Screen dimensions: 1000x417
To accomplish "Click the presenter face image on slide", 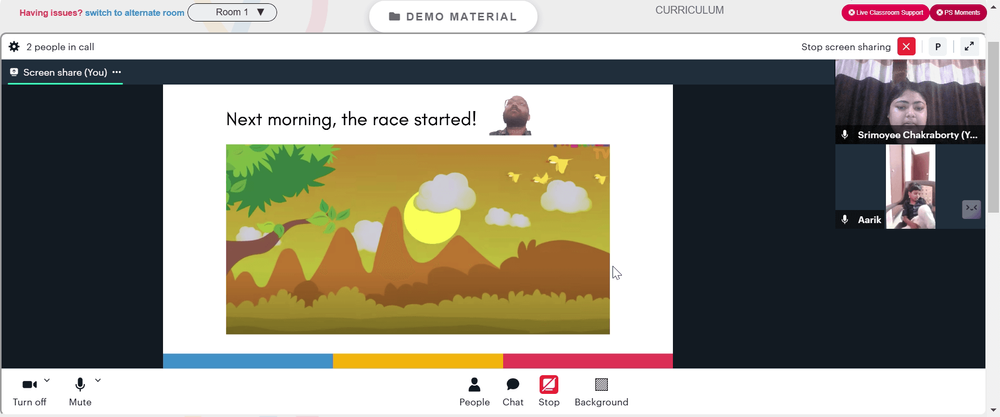I will coord(510,115).
